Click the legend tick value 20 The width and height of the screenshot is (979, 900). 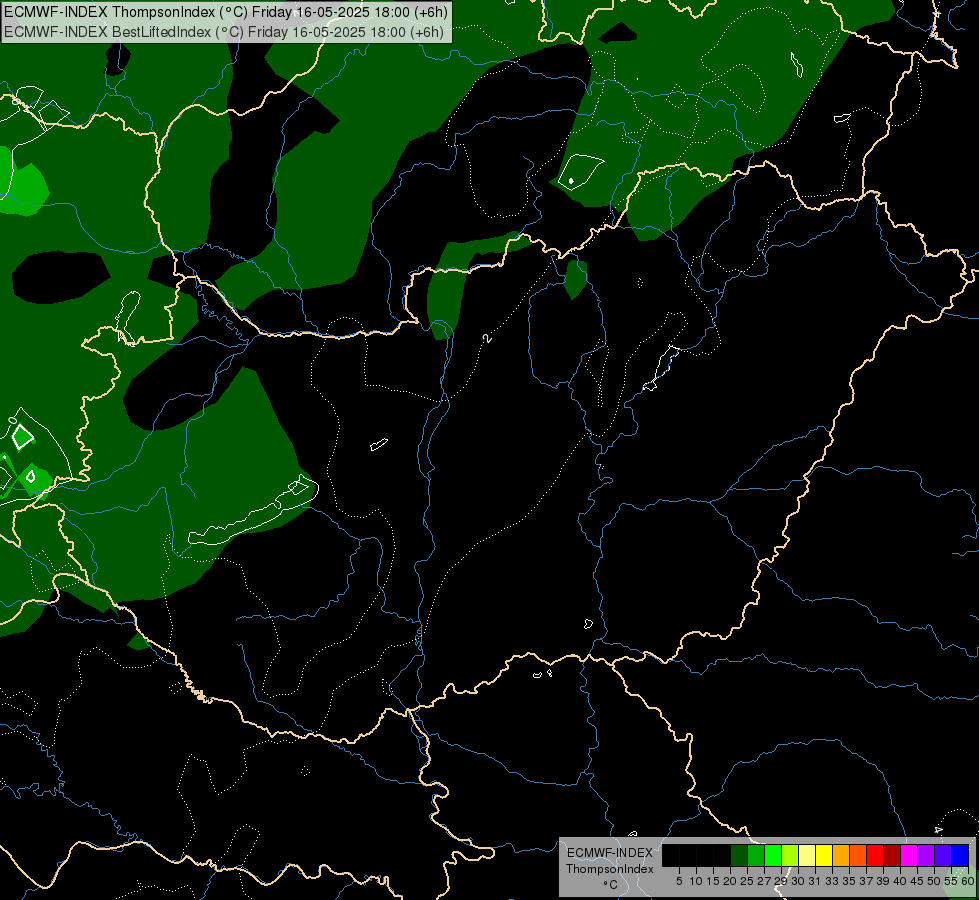pos(730,881)
